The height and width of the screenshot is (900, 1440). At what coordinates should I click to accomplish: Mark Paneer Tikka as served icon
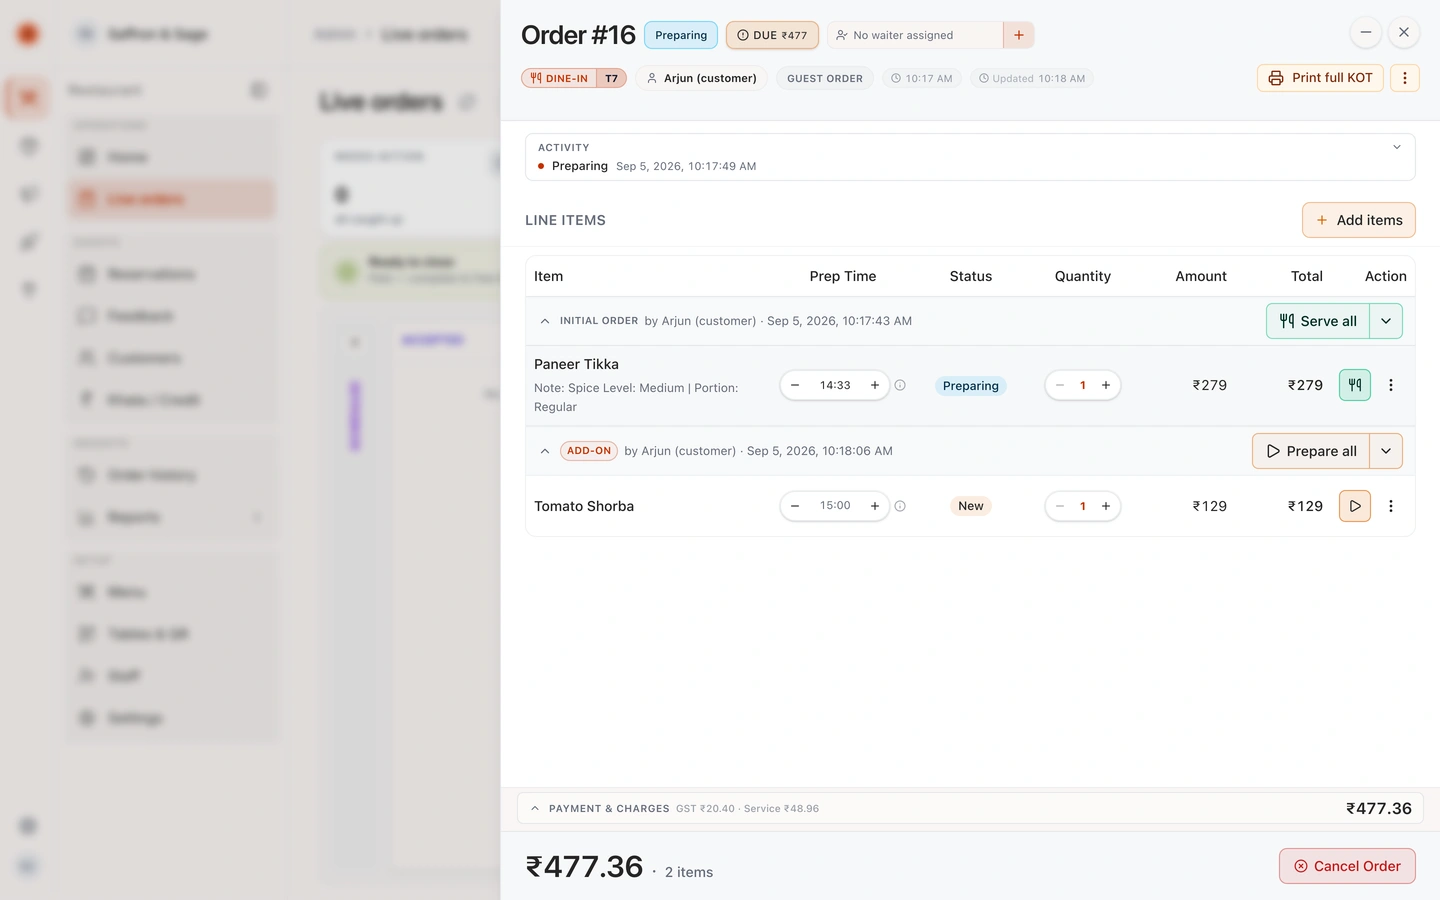[1355, 385]
